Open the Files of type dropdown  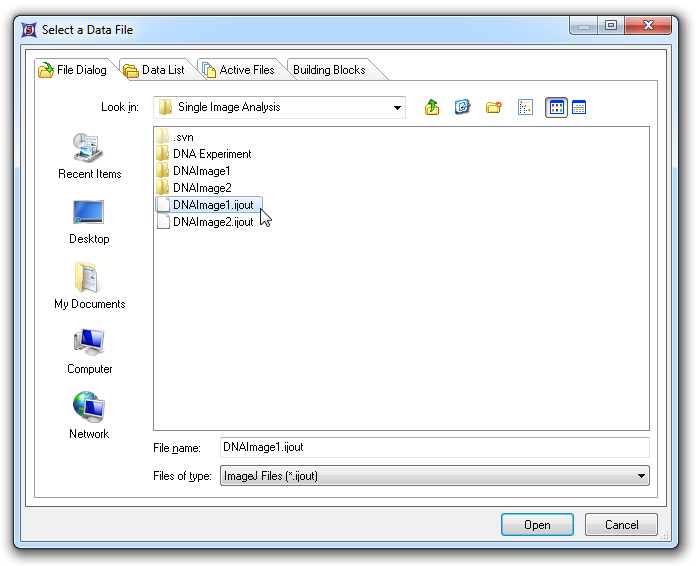(x=641, y=476)
